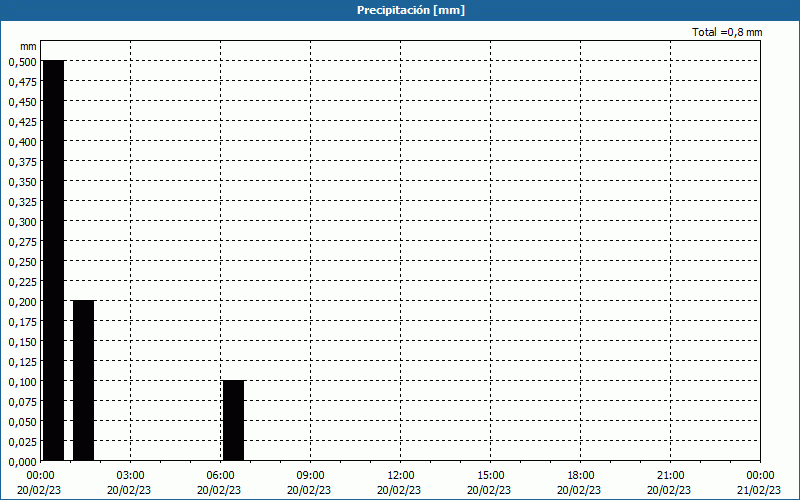The image size is (800, 500).
Task: Click the 0,300 y-axis label
Action: click(23, 221)
